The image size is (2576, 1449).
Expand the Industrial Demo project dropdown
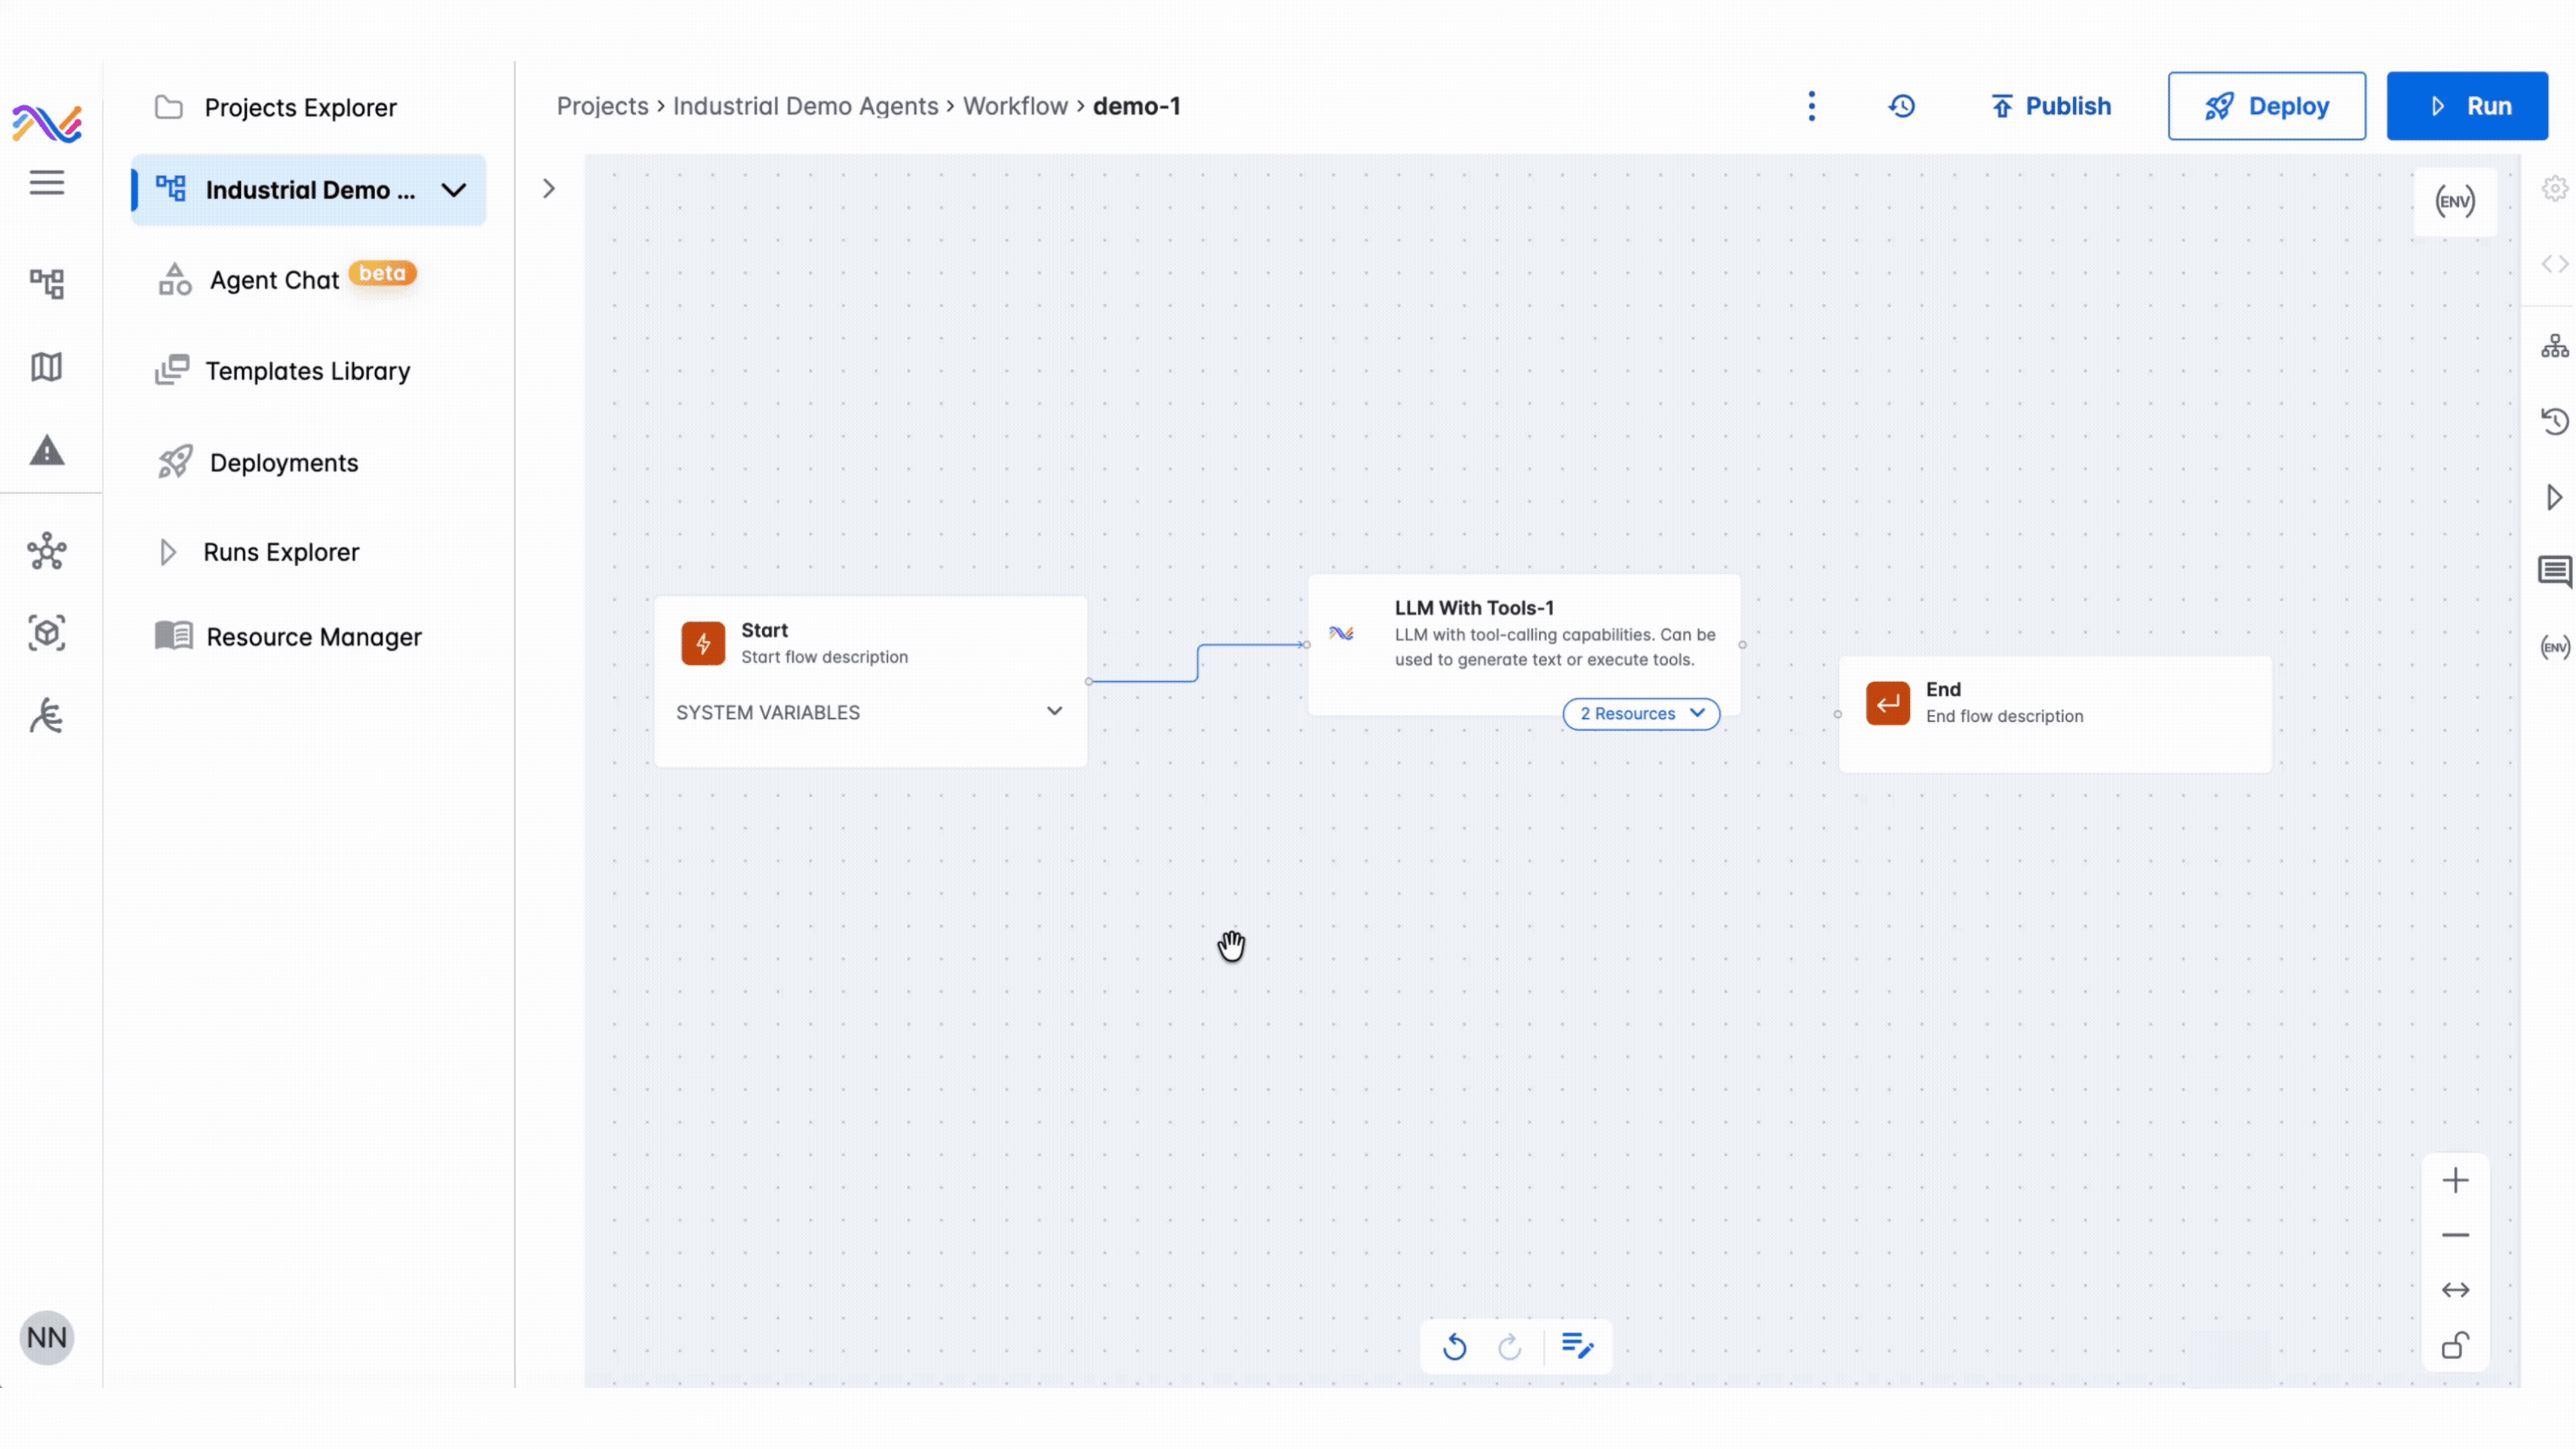point(454,190)
